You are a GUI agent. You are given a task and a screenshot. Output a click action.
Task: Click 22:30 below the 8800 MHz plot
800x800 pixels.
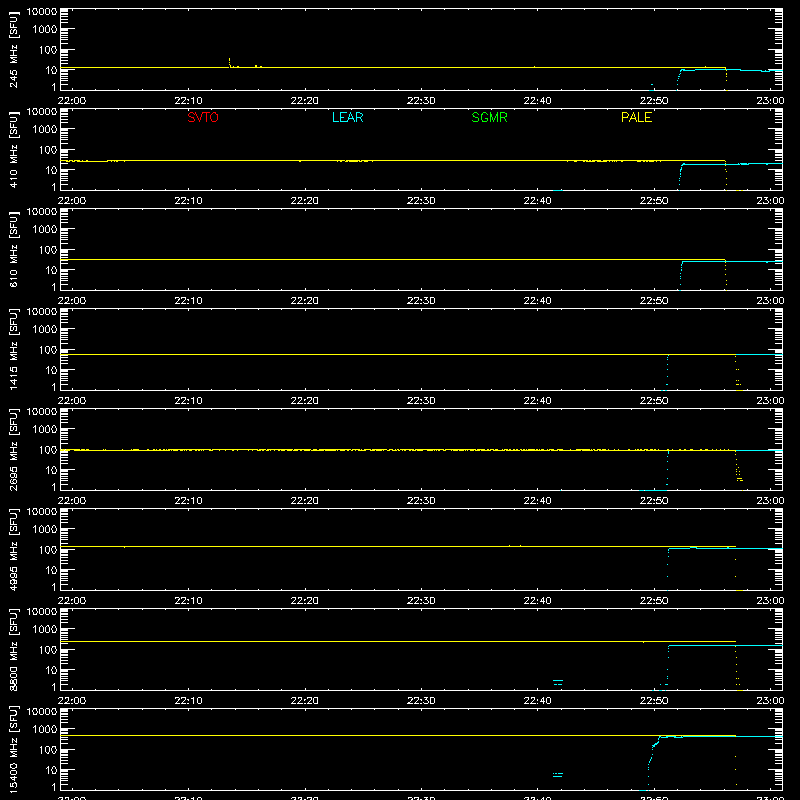tap(421, 701)
